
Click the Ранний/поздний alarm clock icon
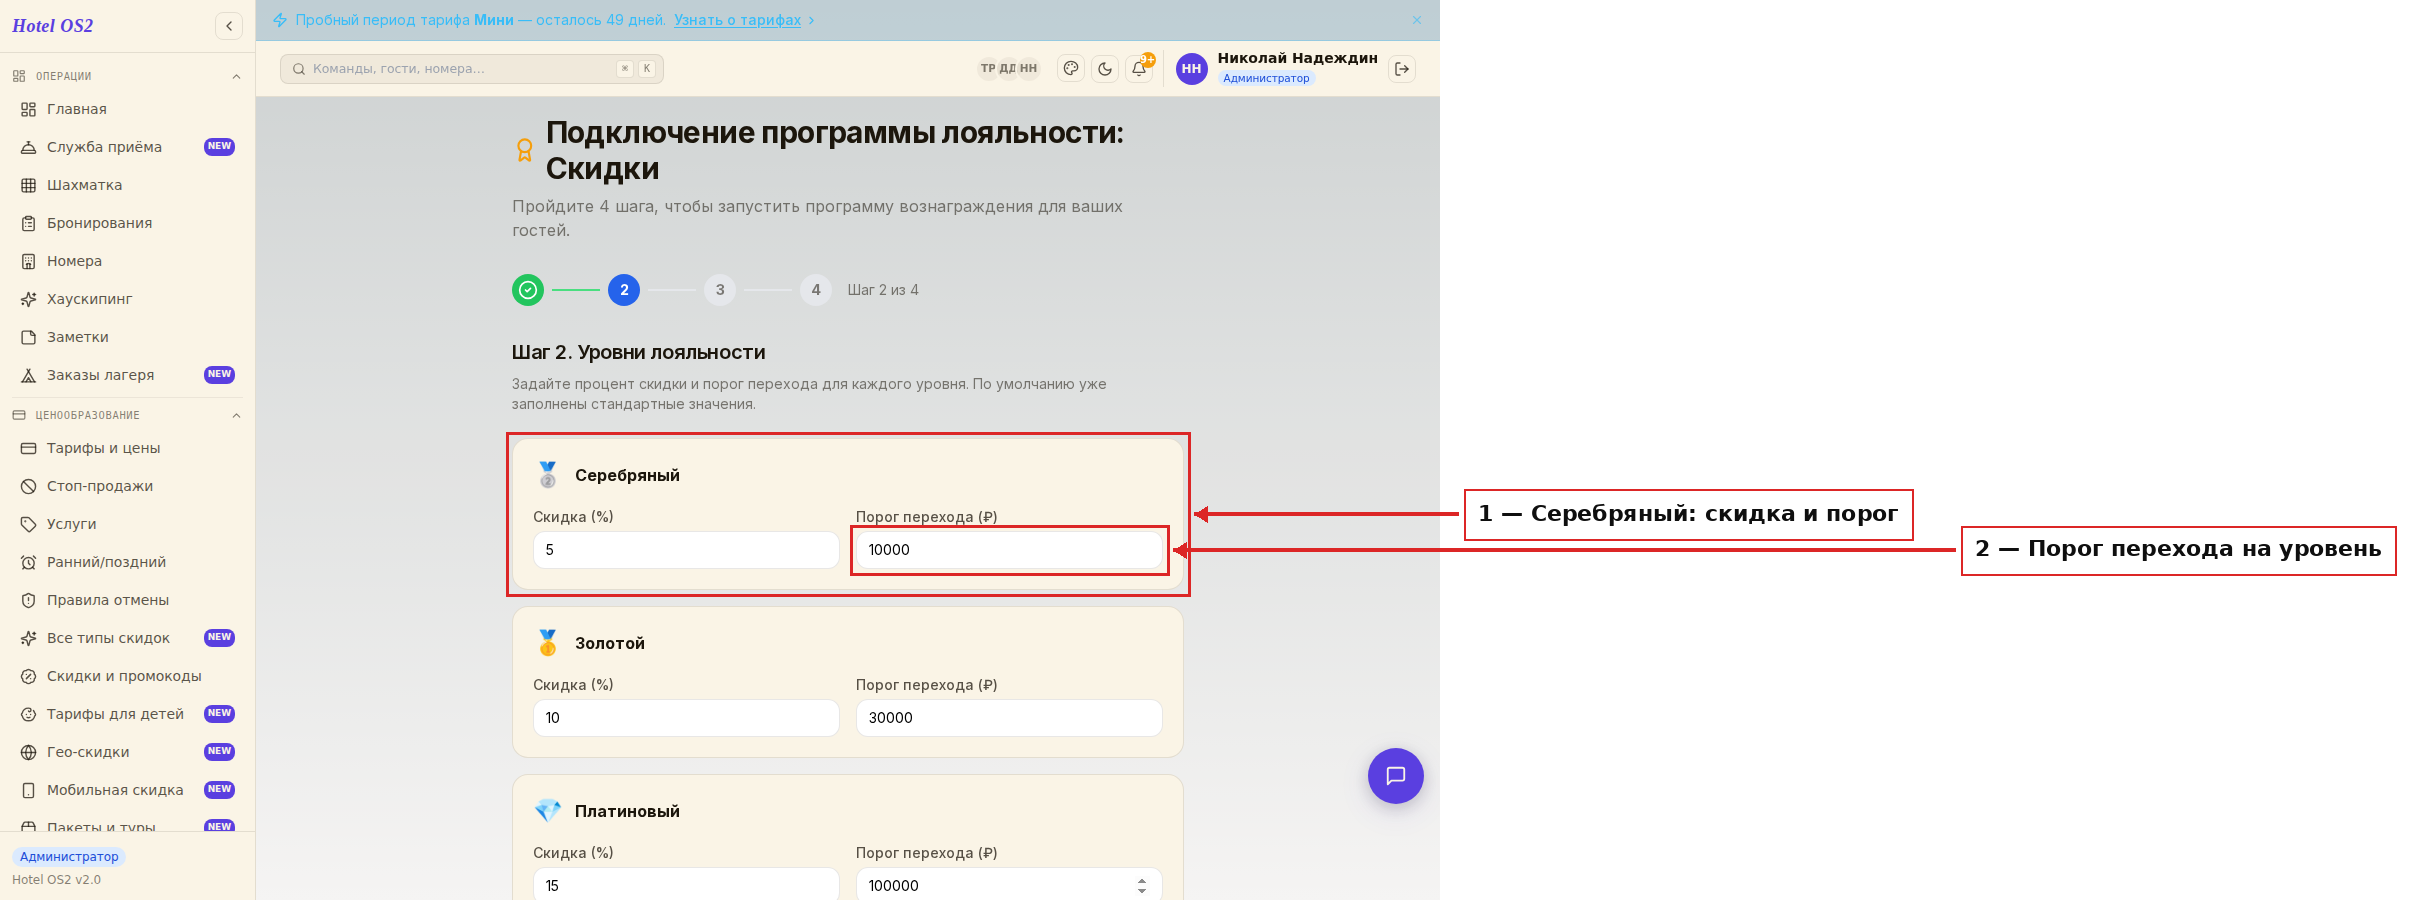pyautogui.click(x=29, y=562)
